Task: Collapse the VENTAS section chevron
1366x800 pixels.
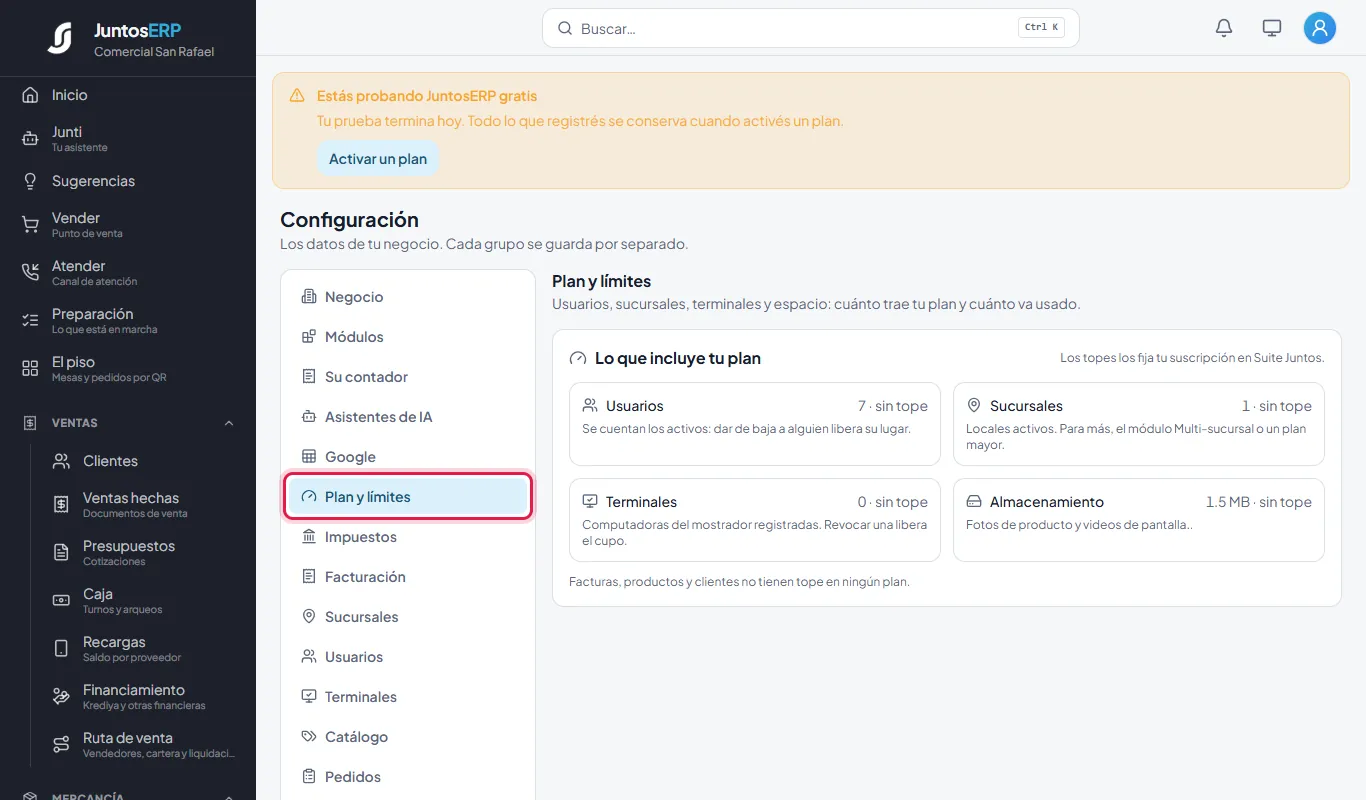Action: pos(229,423)
